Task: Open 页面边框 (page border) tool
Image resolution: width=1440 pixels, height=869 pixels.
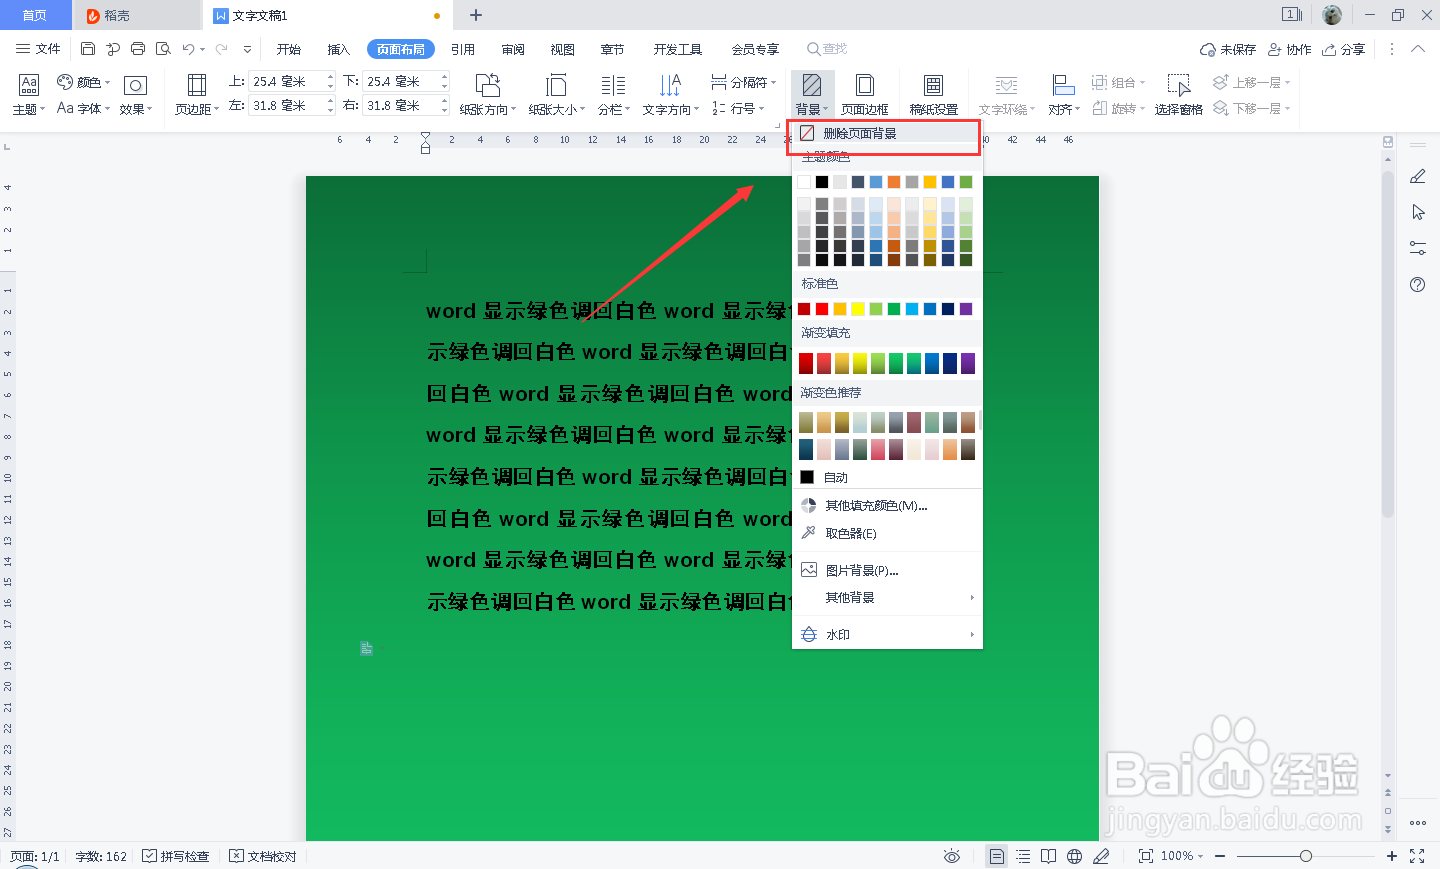Action: [865, 95]
